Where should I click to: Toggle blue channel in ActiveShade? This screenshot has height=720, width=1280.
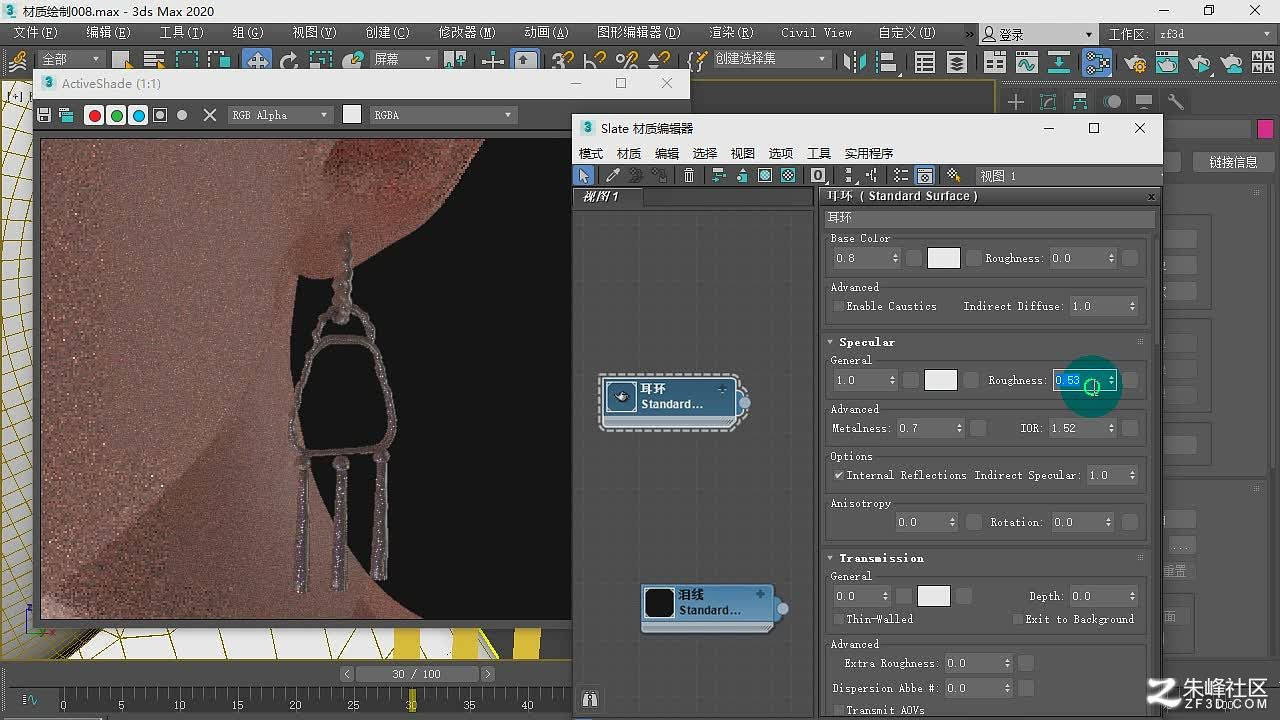(138, 115)
